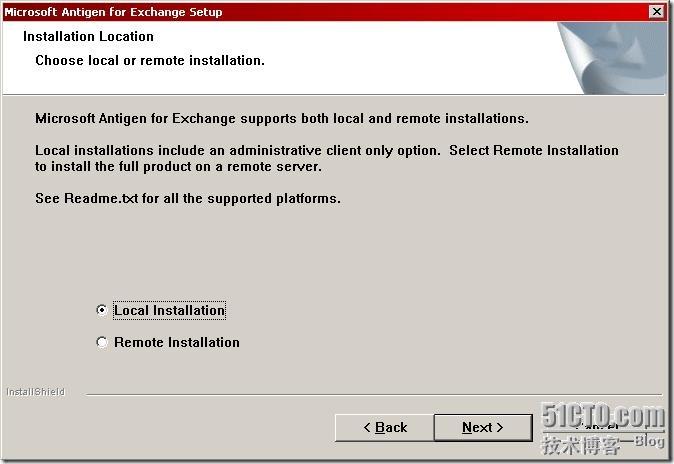Click the 'Local installations include an administrative client' paragraph

coord(327,158)
